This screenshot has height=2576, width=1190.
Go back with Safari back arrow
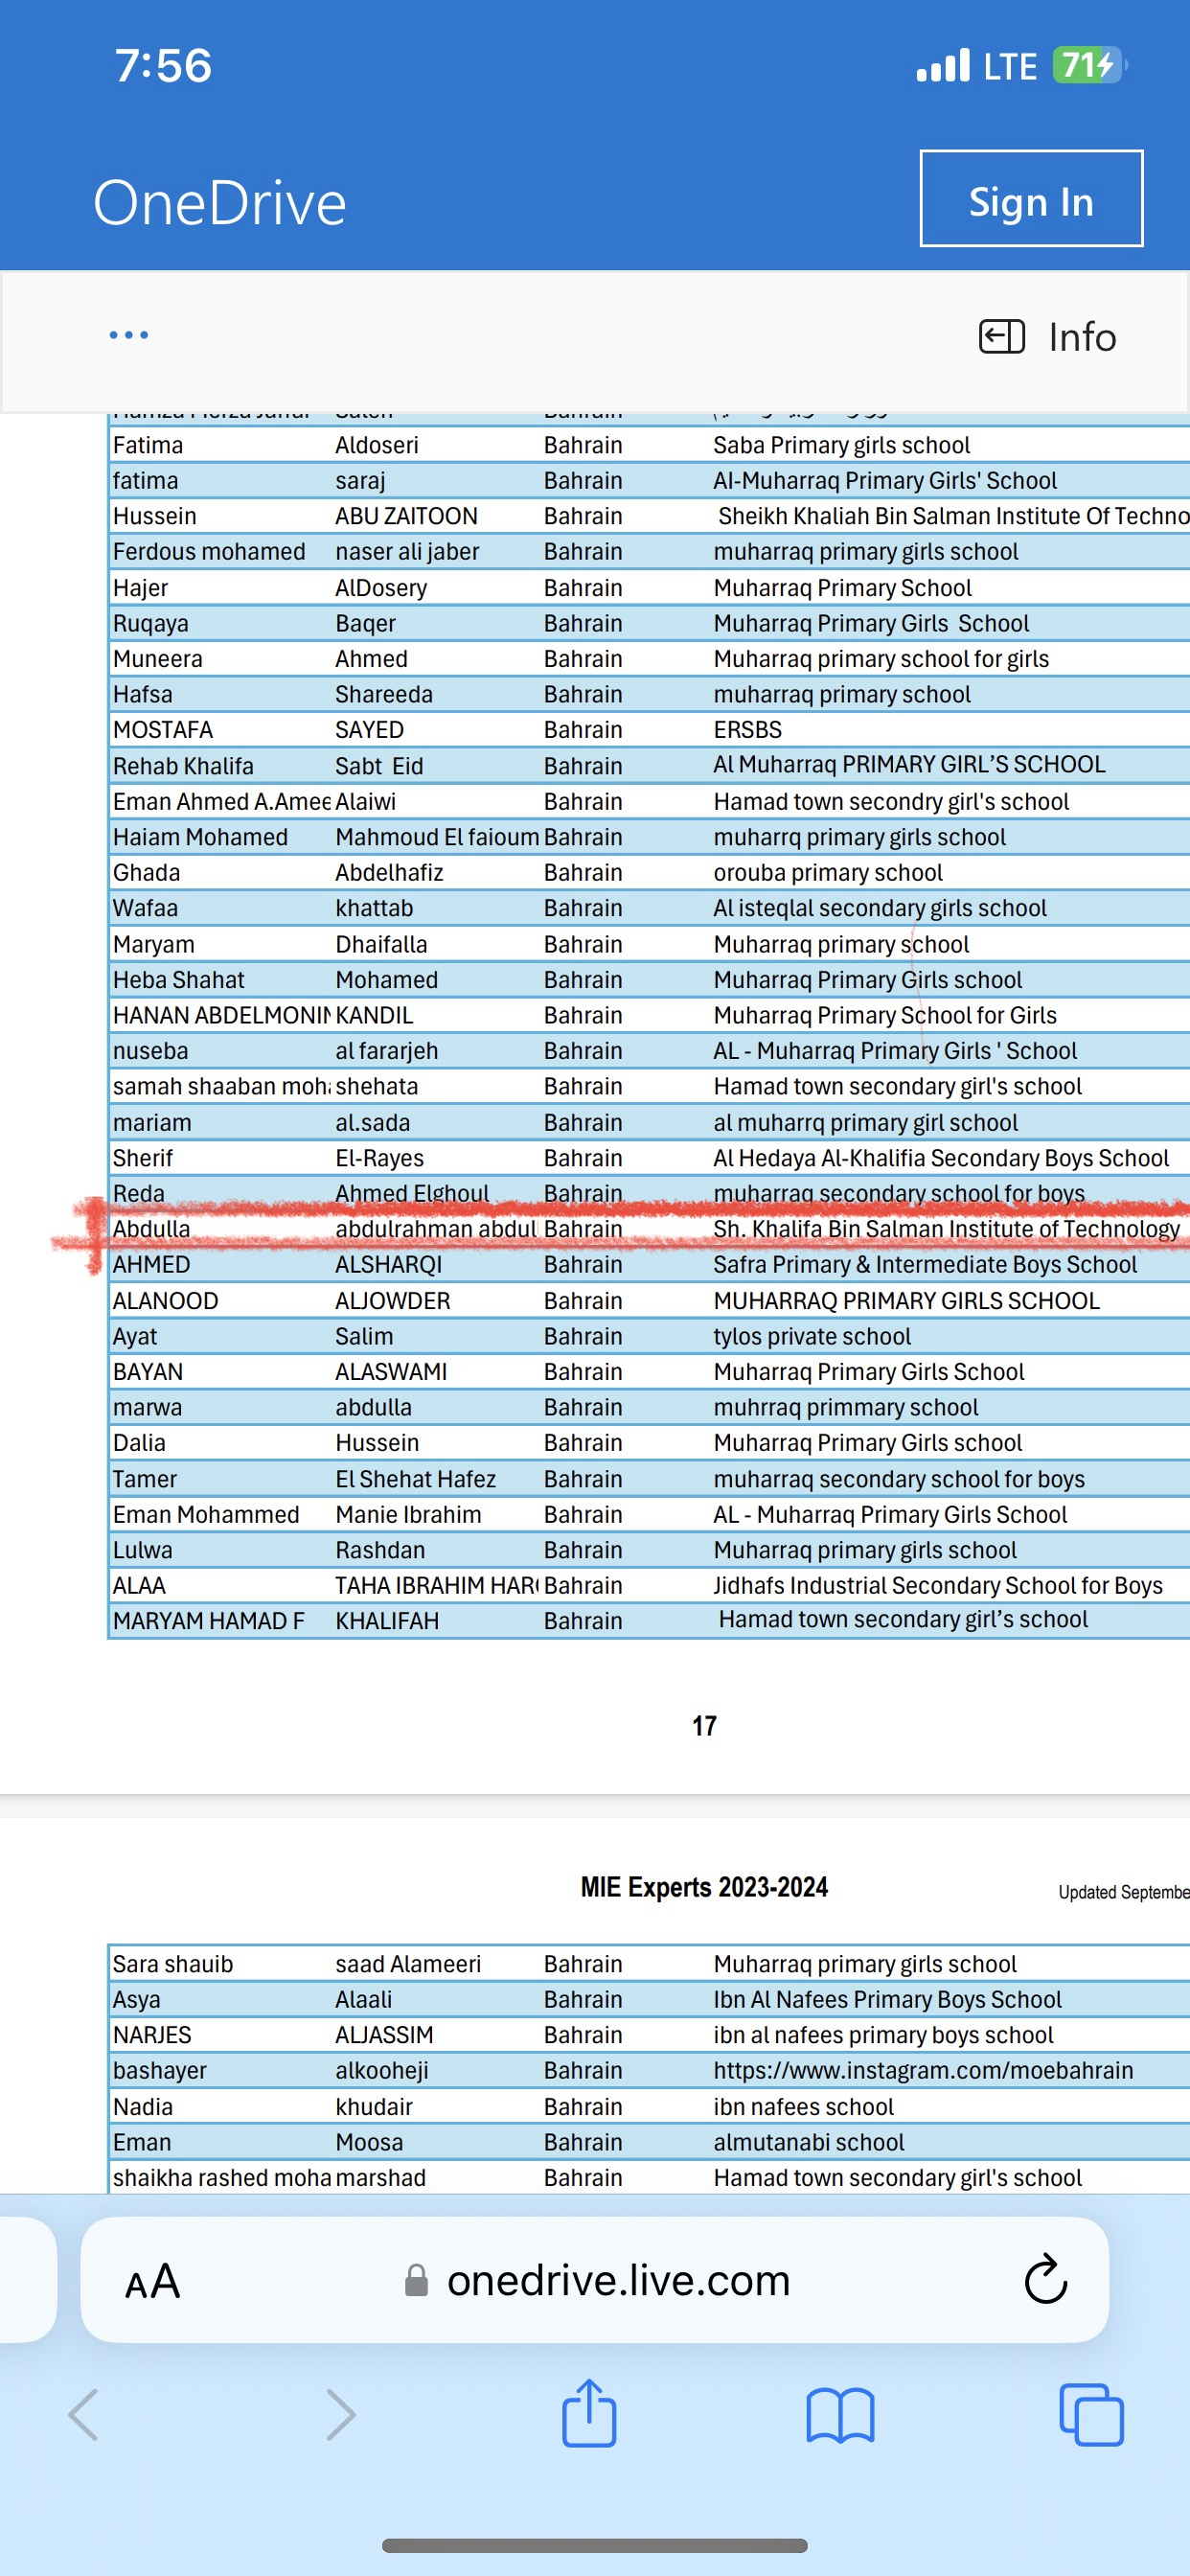pyautogui.click(x=83, y=2415)
